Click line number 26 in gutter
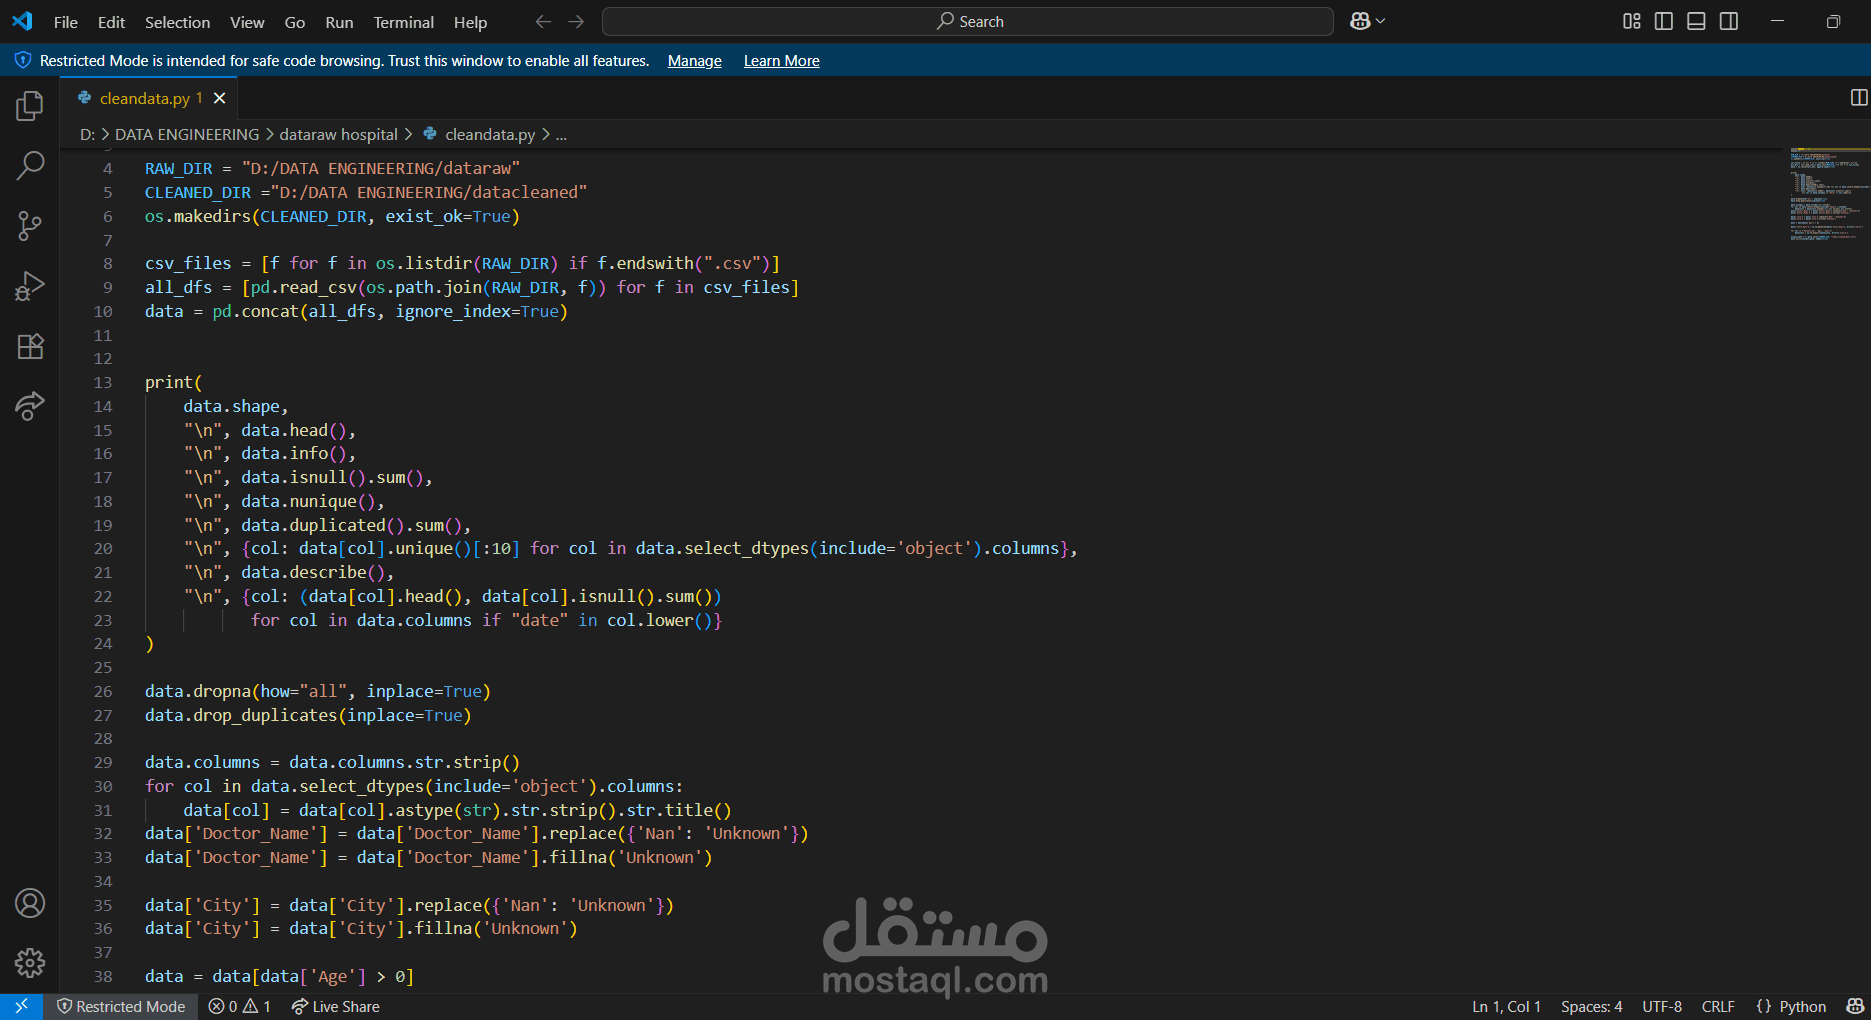 (x=103, y=691)
